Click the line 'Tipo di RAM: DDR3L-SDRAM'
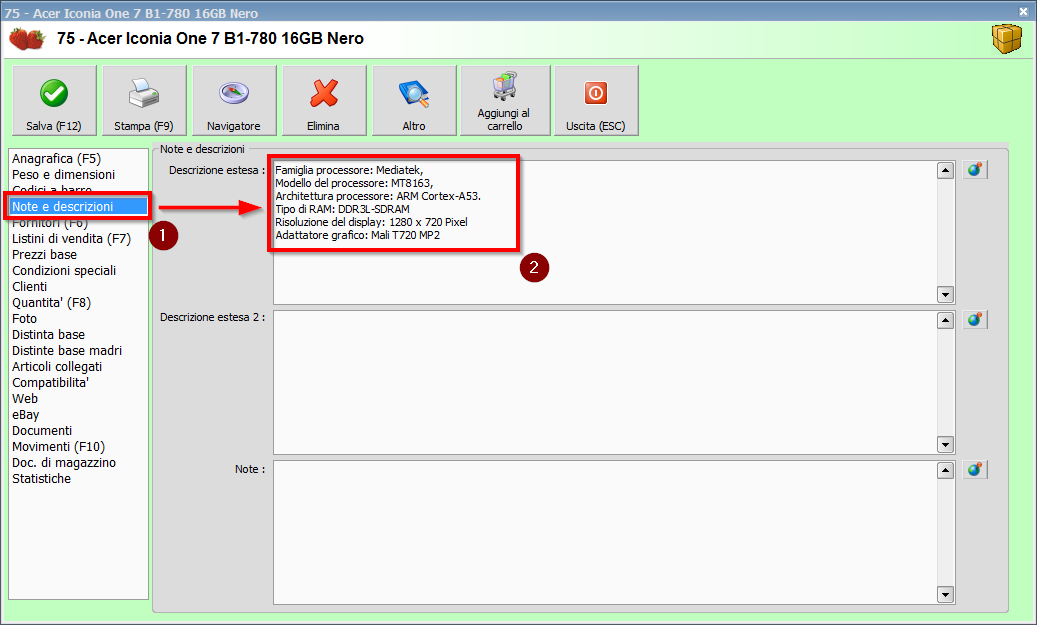1037x625 pixels. (343, 209)
